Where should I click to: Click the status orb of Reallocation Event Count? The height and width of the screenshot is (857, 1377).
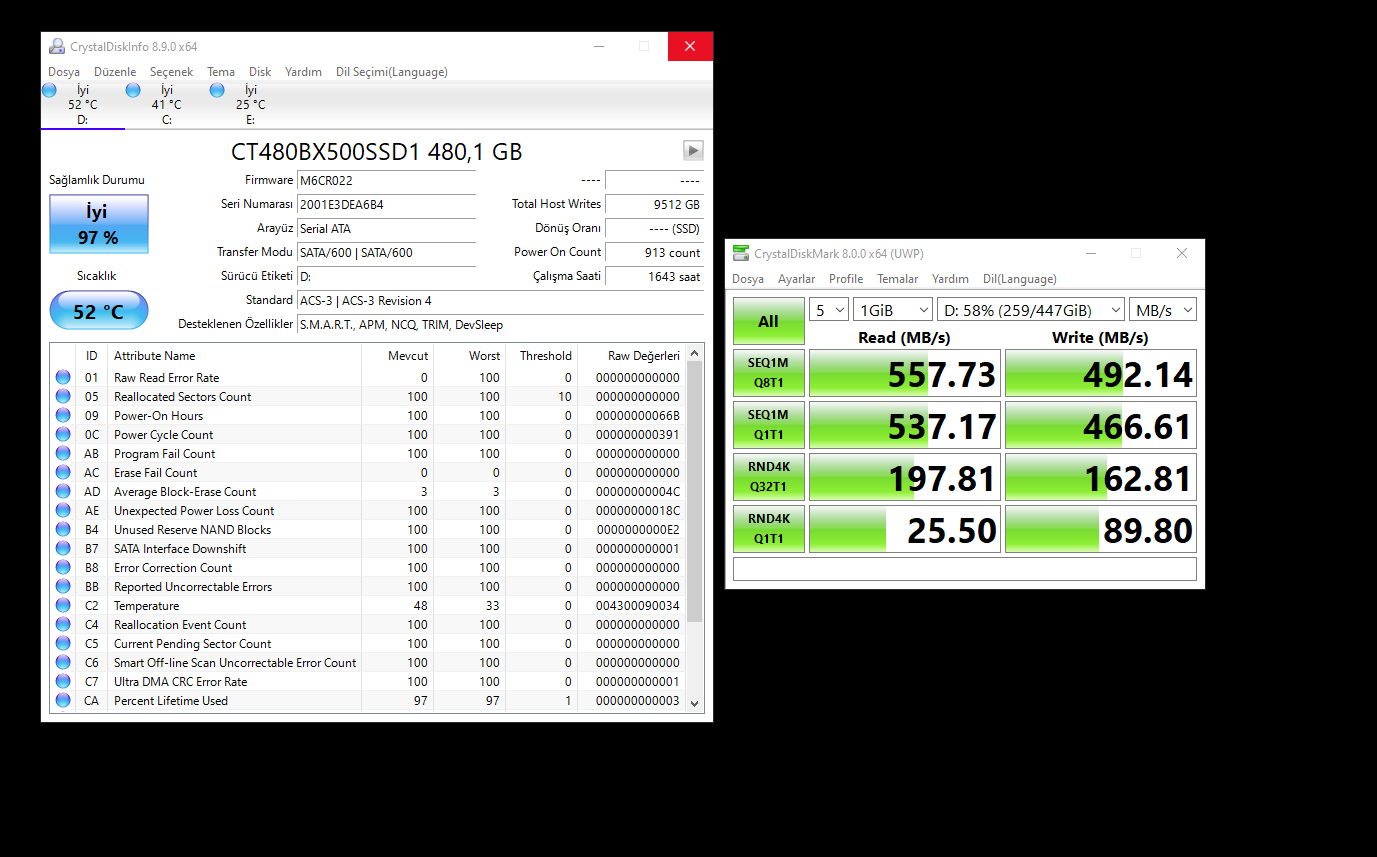point(63,624)
